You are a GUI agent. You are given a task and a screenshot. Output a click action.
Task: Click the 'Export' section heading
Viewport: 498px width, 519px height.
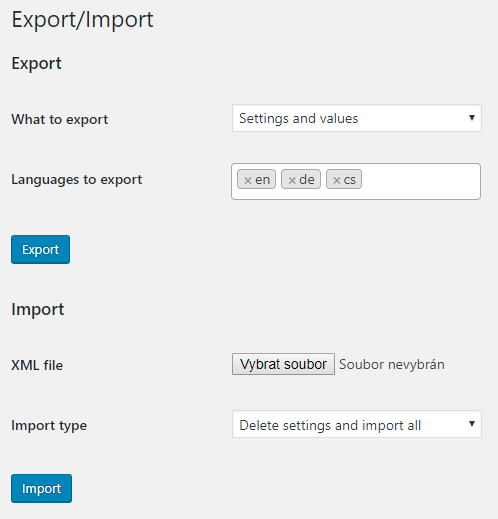36,63
